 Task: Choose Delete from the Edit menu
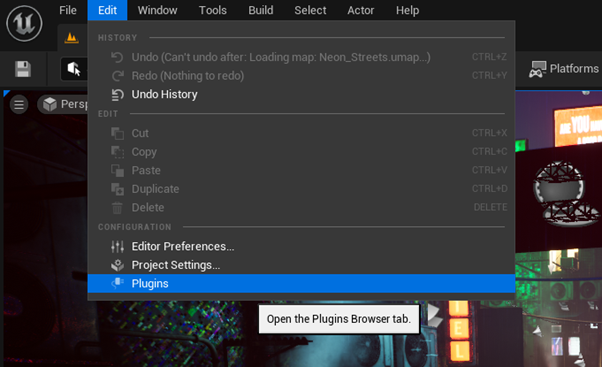[x=301, y=207]
